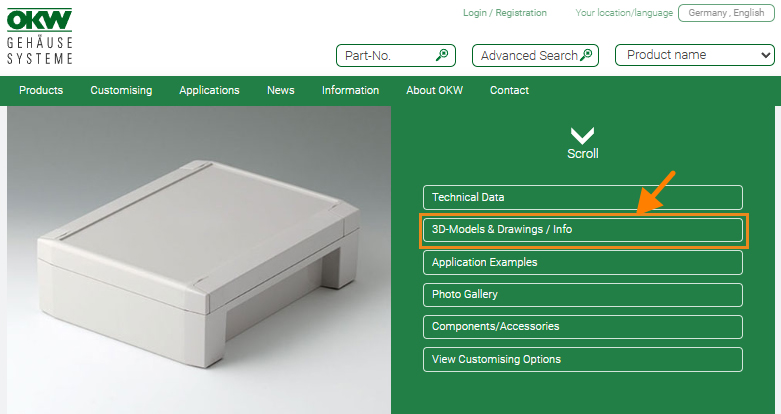Open the Products menu

click(x=41, y=90)
